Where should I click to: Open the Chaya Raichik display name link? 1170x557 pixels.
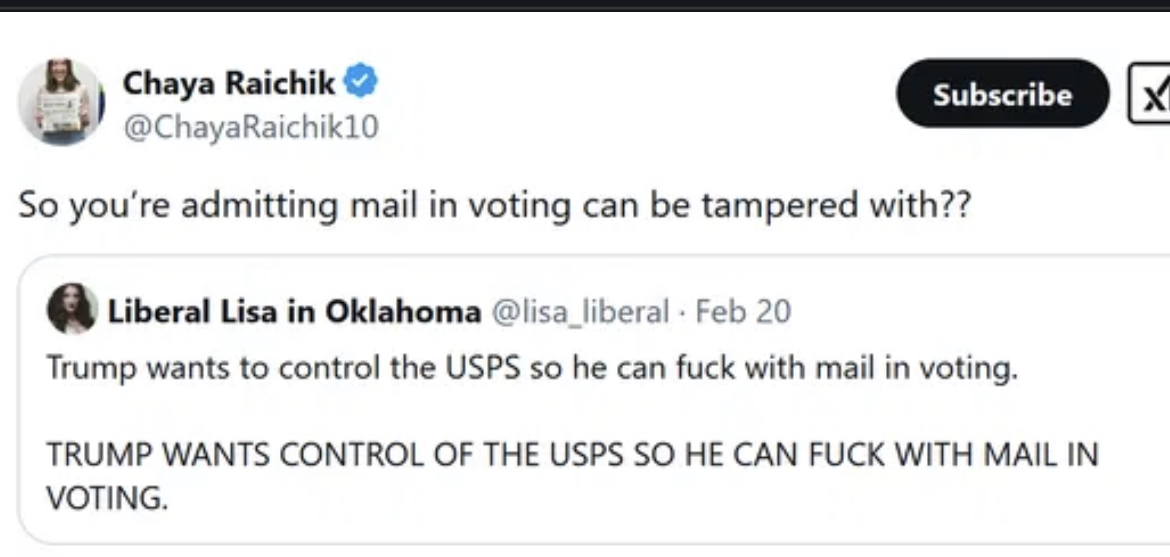pos(229,84)
